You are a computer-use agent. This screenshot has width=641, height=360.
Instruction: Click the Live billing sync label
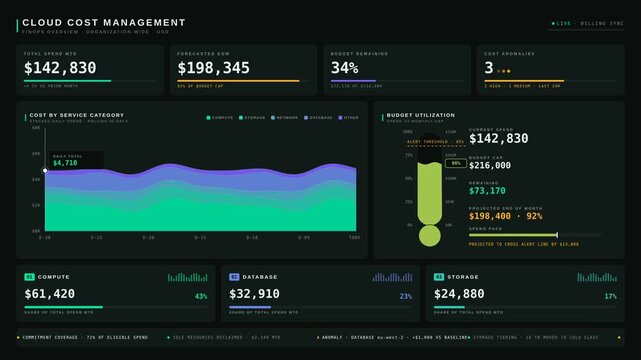click(x=590, y=24)
